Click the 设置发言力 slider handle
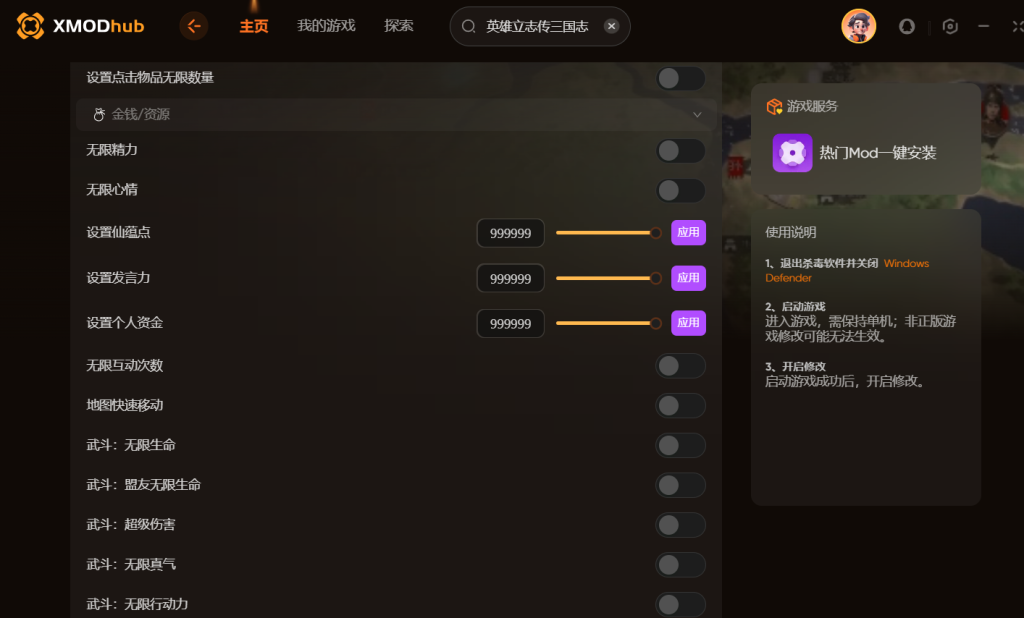The height and width of the screenshot is (618, 1024). pos(656,278)
